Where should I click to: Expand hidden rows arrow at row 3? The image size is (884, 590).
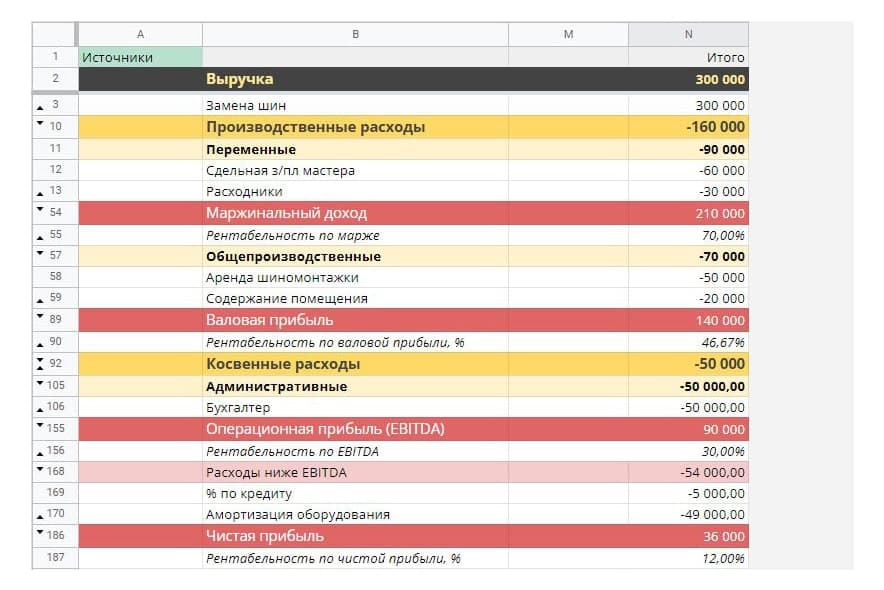[40, 108]
